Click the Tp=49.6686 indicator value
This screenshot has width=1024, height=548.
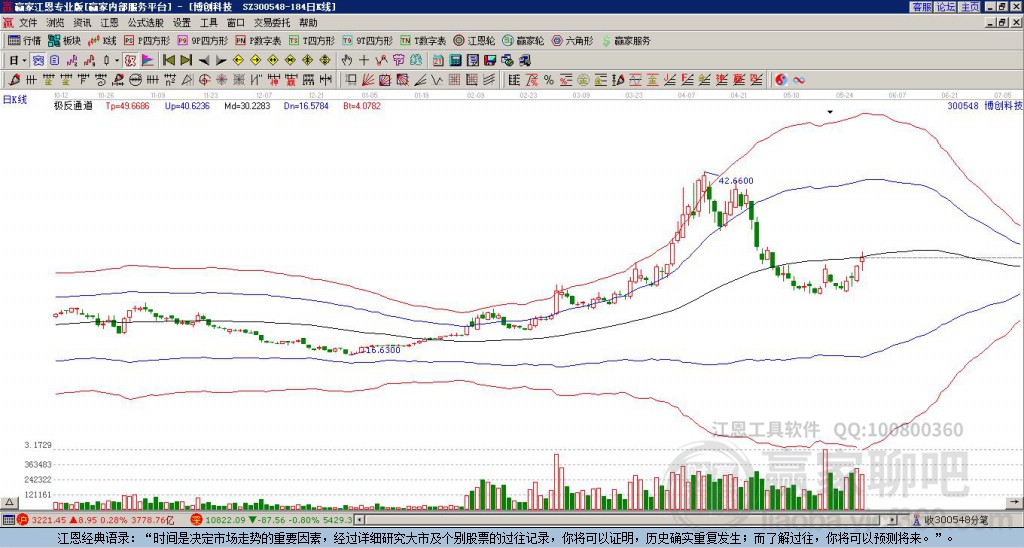click(x=127, y=105)
